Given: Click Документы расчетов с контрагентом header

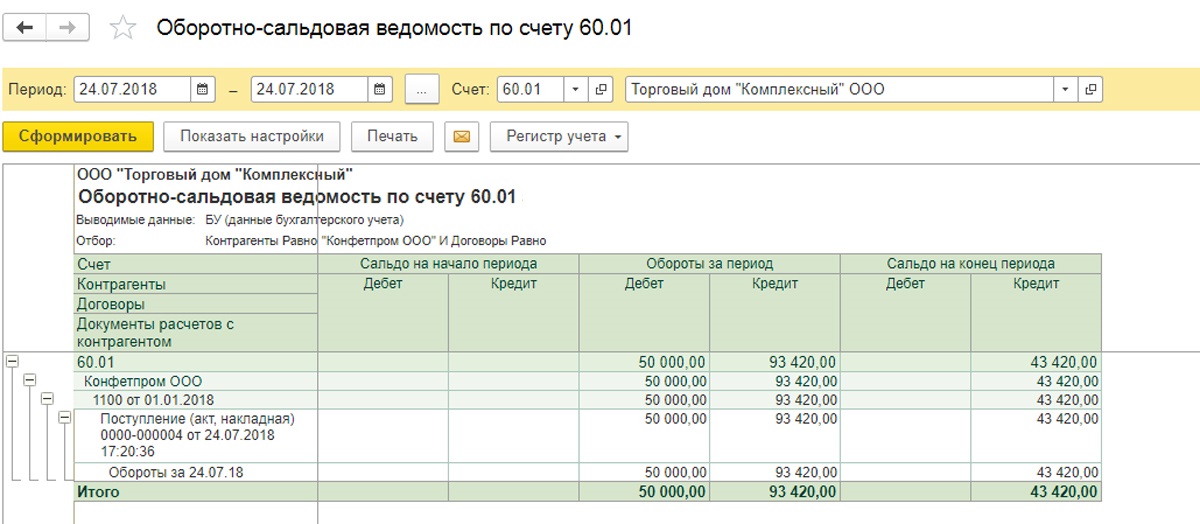Looking at the screenshot, I should click(x=196, y=333).
